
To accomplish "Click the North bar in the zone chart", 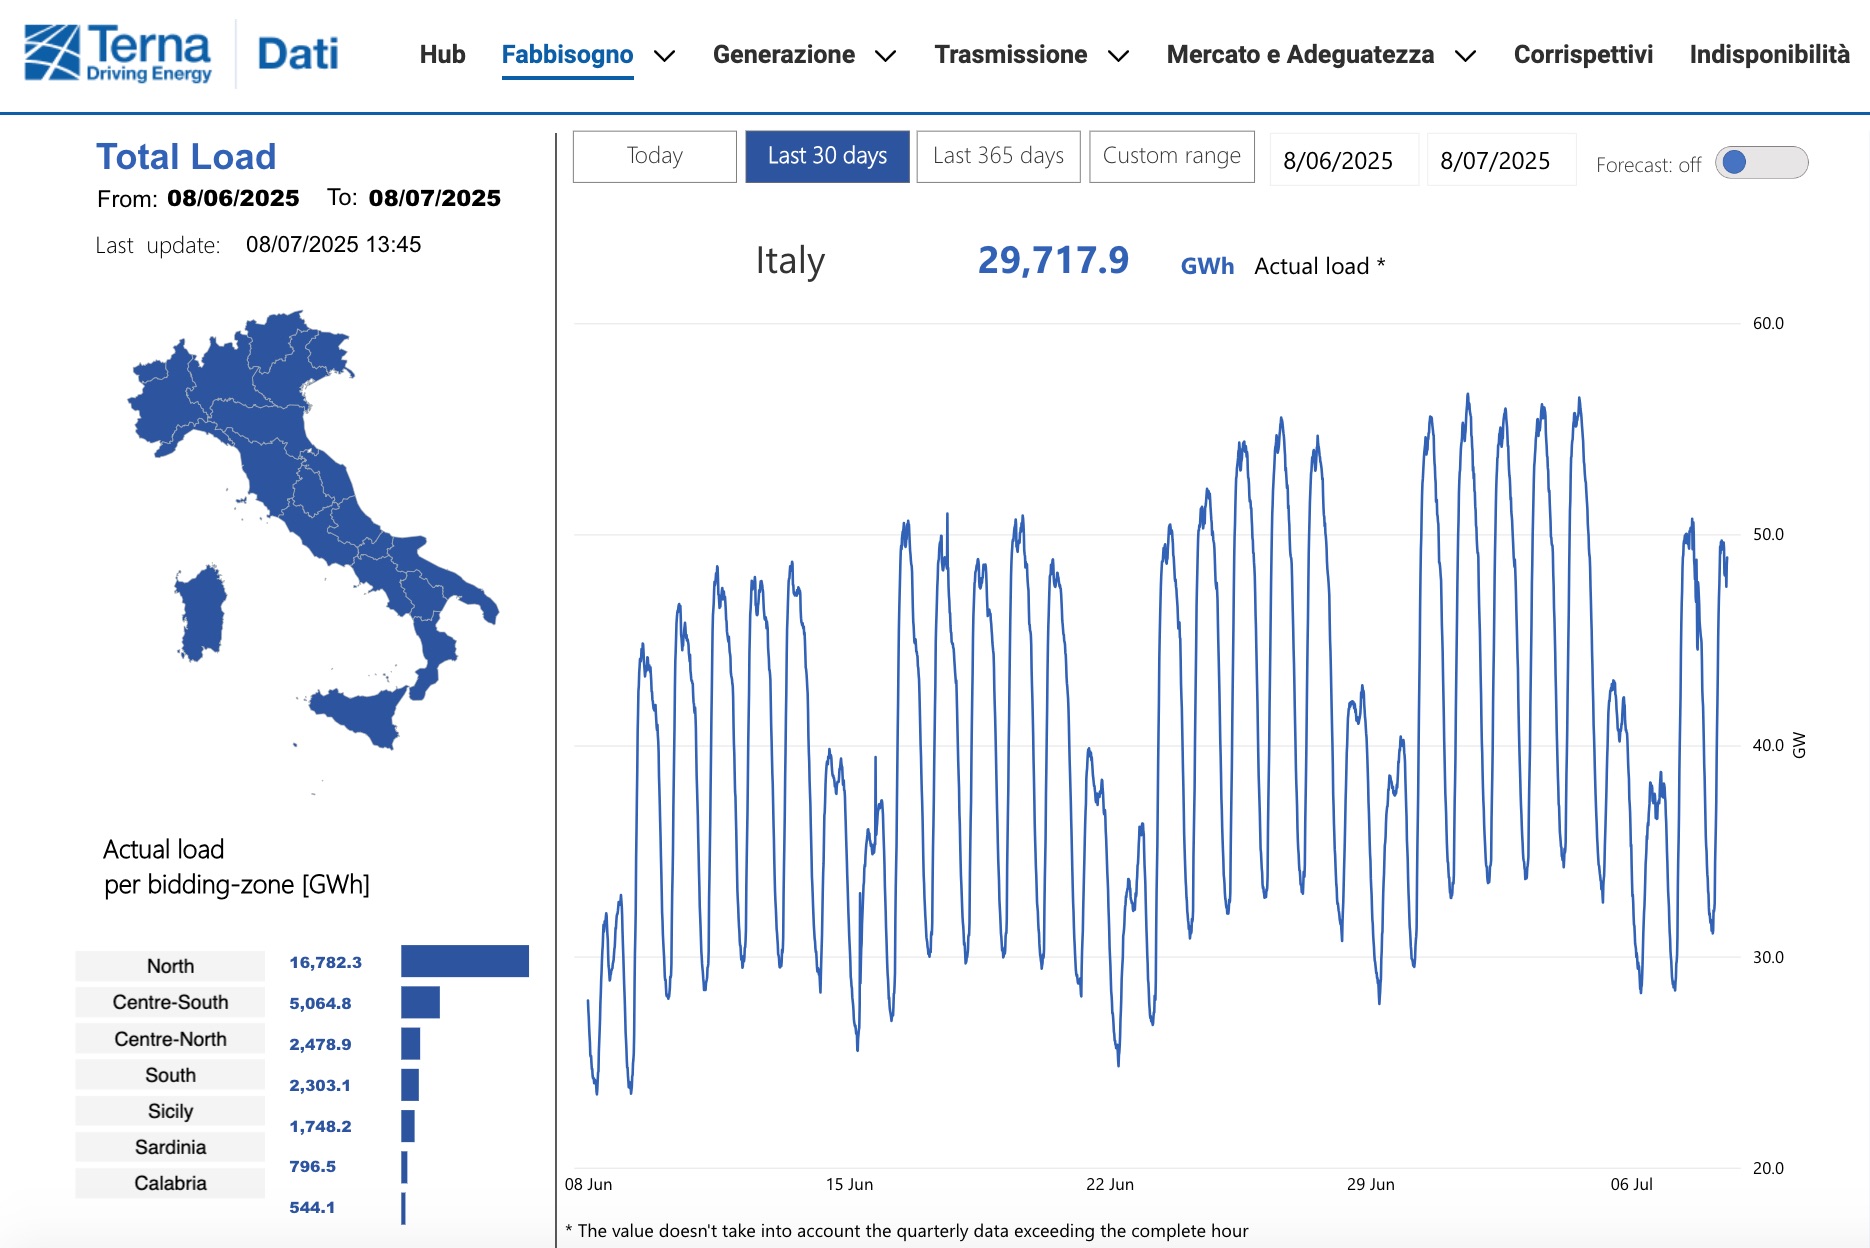I will (465, 963).
